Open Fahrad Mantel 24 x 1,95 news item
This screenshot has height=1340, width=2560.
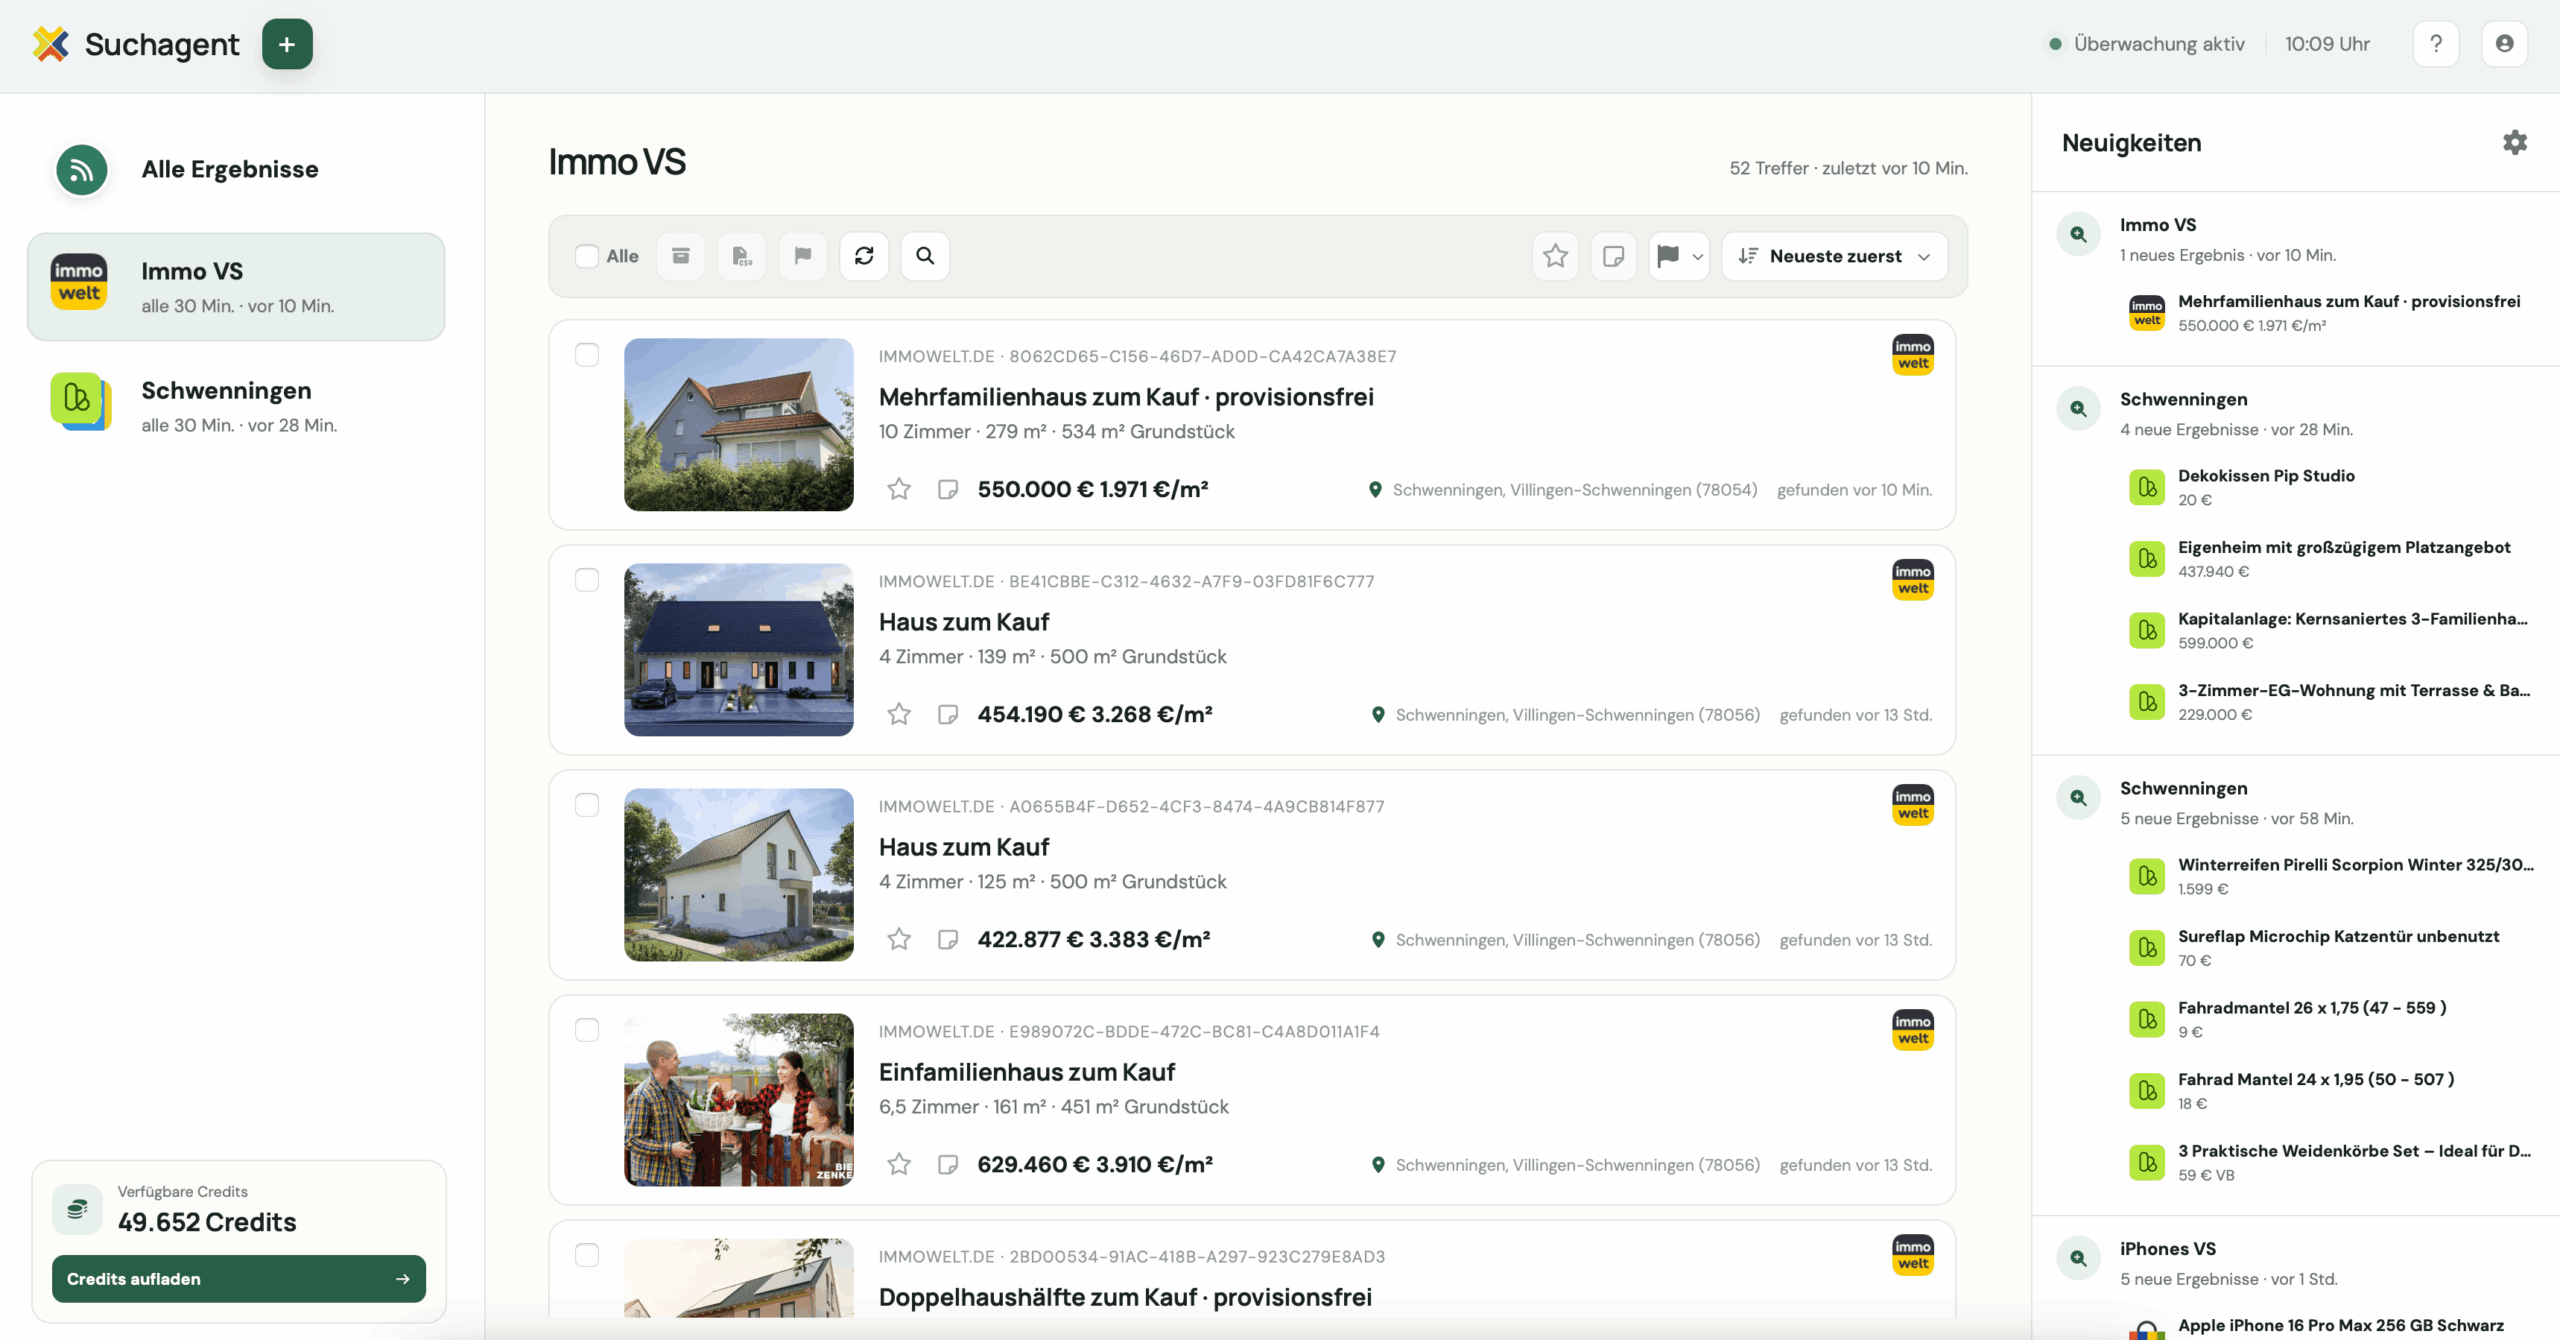pyautogui.click(x=2330, y=1091)
